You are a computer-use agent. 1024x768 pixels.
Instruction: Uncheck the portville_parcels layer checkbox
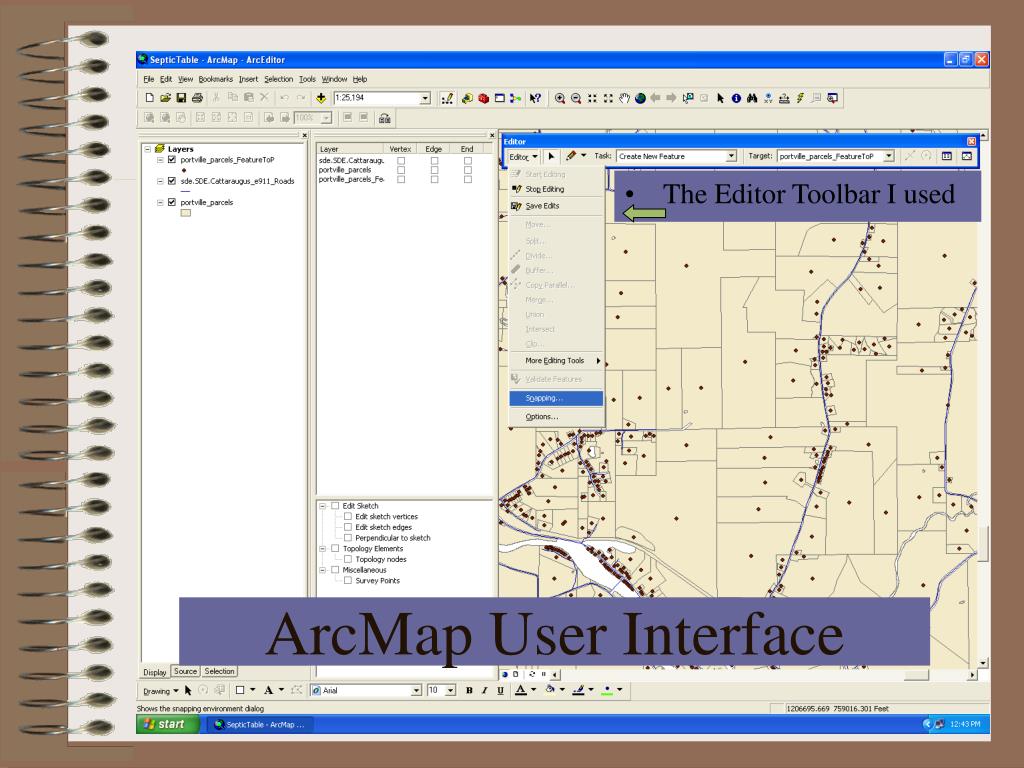point(172,202)
